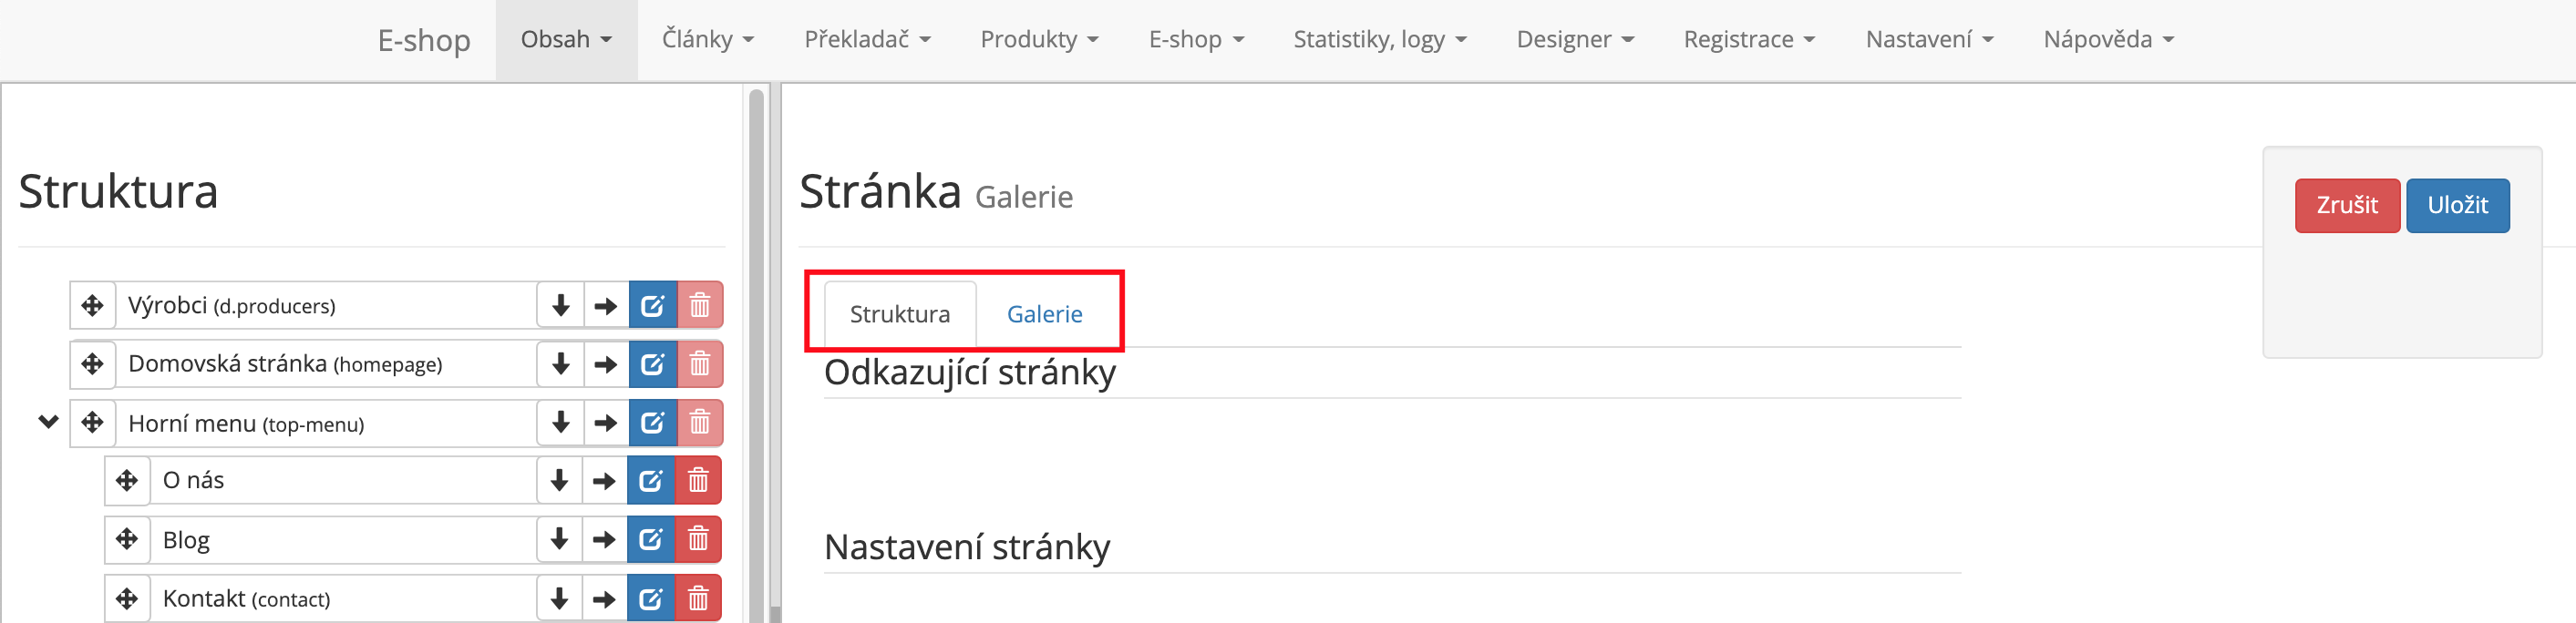Viewport: 2576px width, 623px height.
Task: Click the move handle of Výrobci
Action: [x=93, y=305]
